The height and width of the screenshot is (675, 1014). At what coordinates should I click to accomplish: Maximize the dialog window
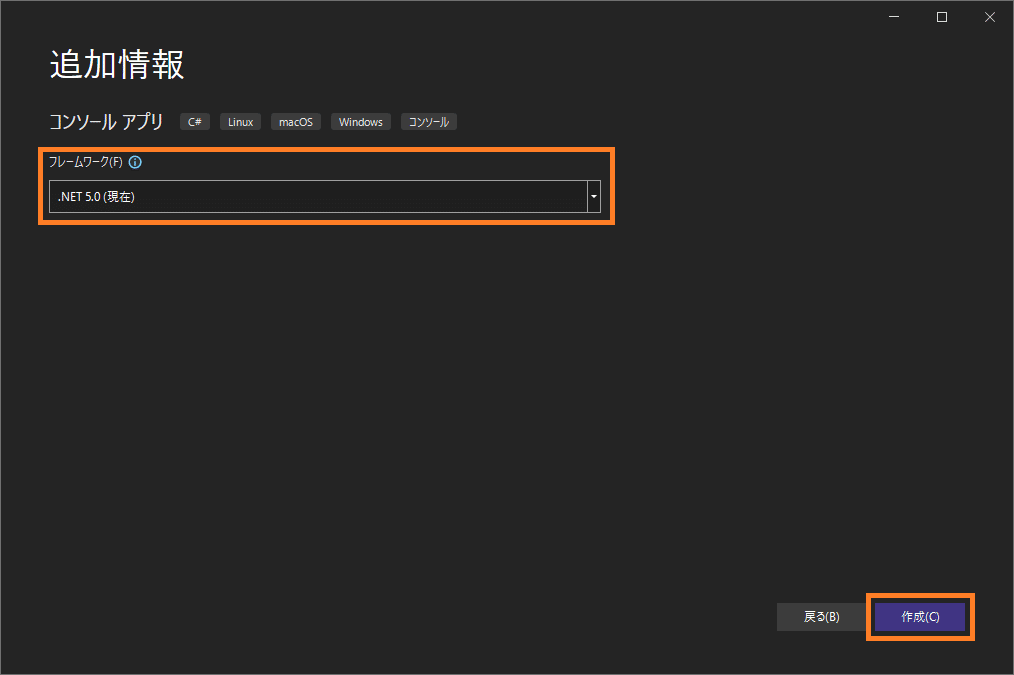[x=942, y=17]
